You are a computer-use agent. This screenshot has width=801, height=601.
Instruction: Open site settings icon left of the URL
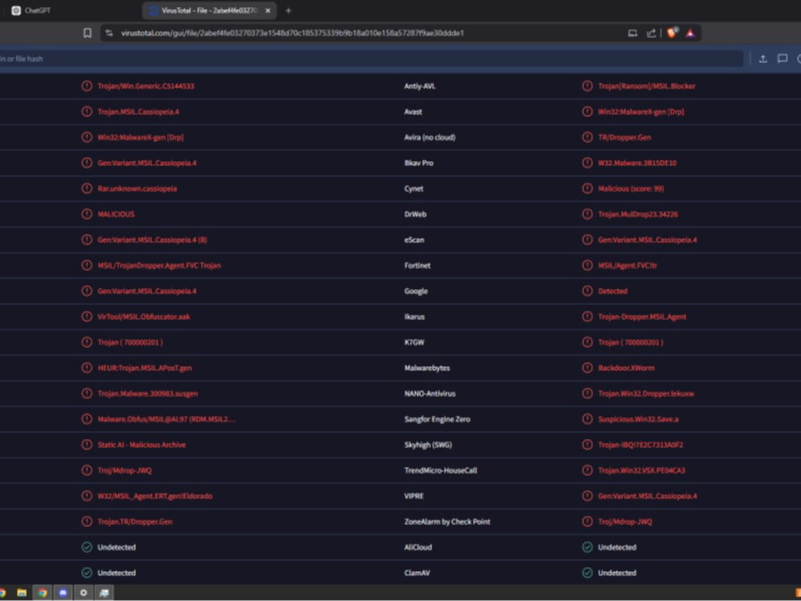pyautogui.click(x=109, y=33)
